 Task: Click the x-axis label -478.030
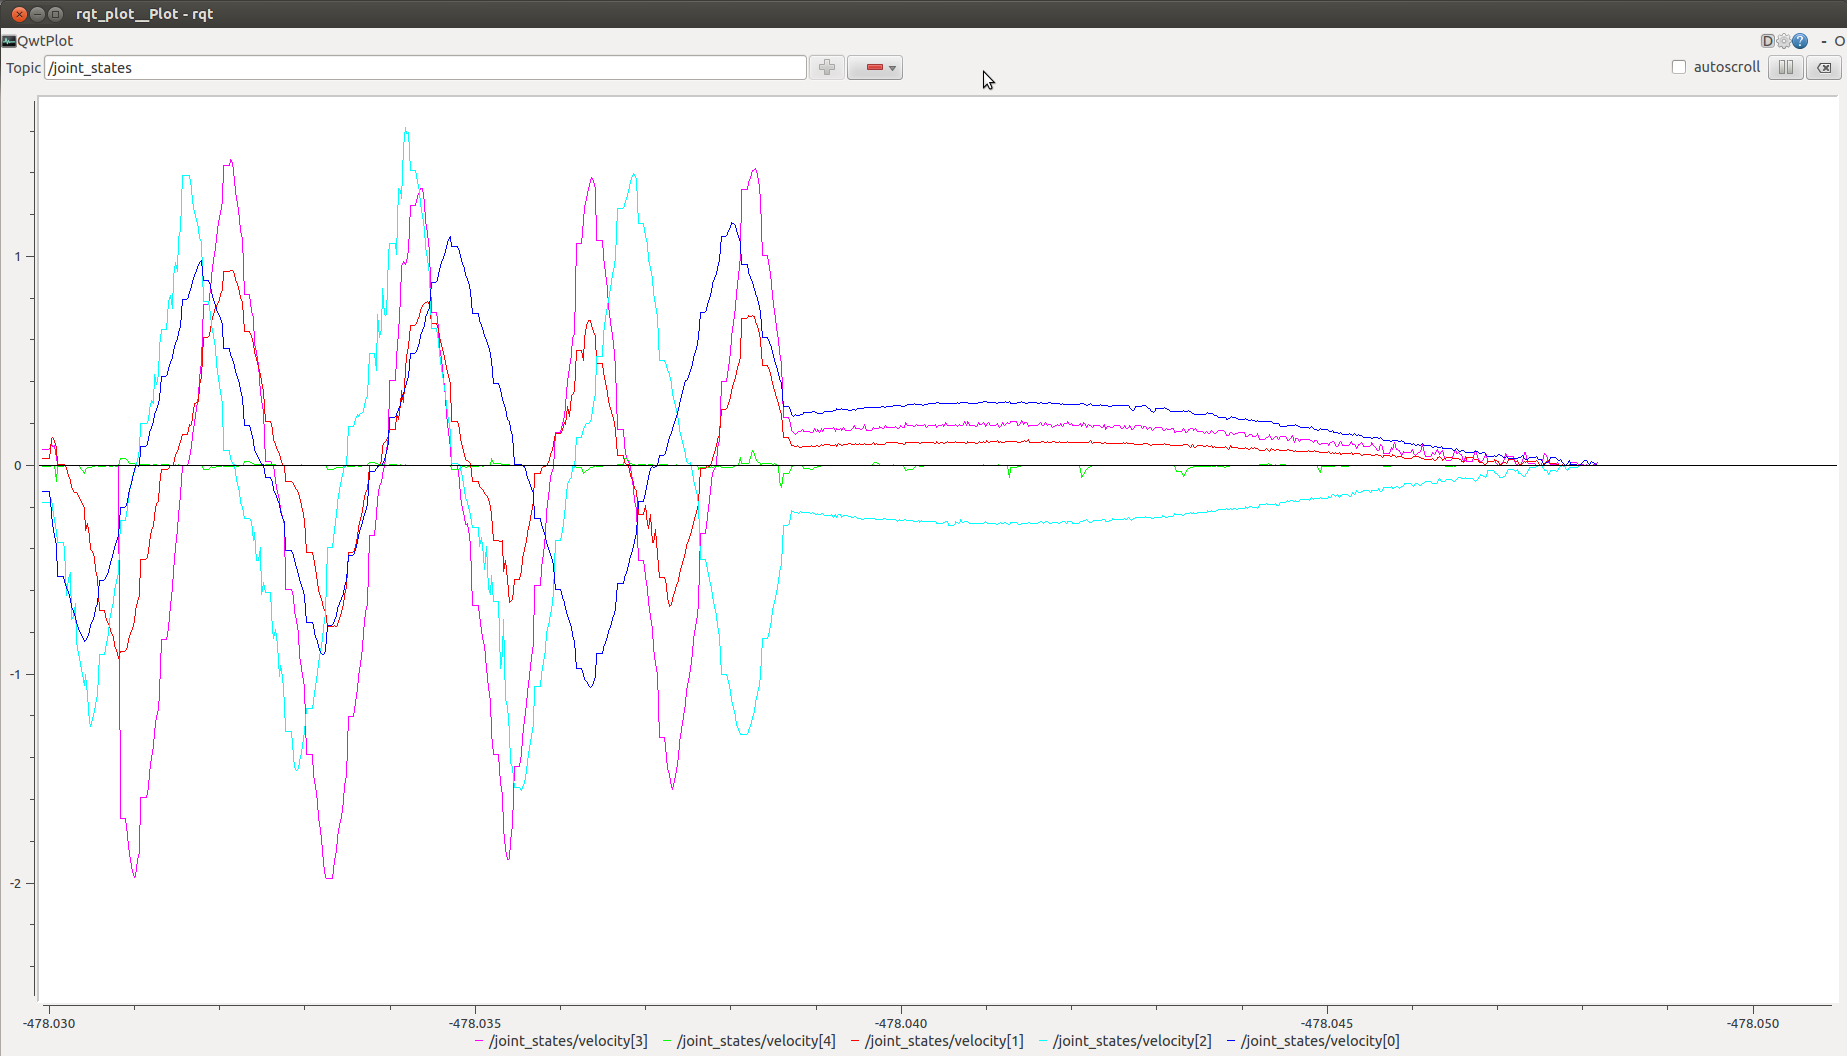pyautogui.click(x=49, y=1023)
